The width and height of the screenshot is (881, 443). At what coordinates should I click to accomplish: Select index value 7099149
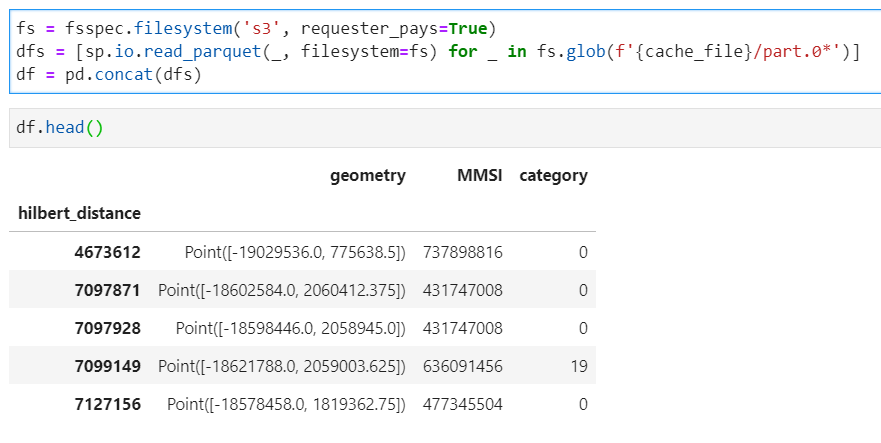click(x=107, y=367)
